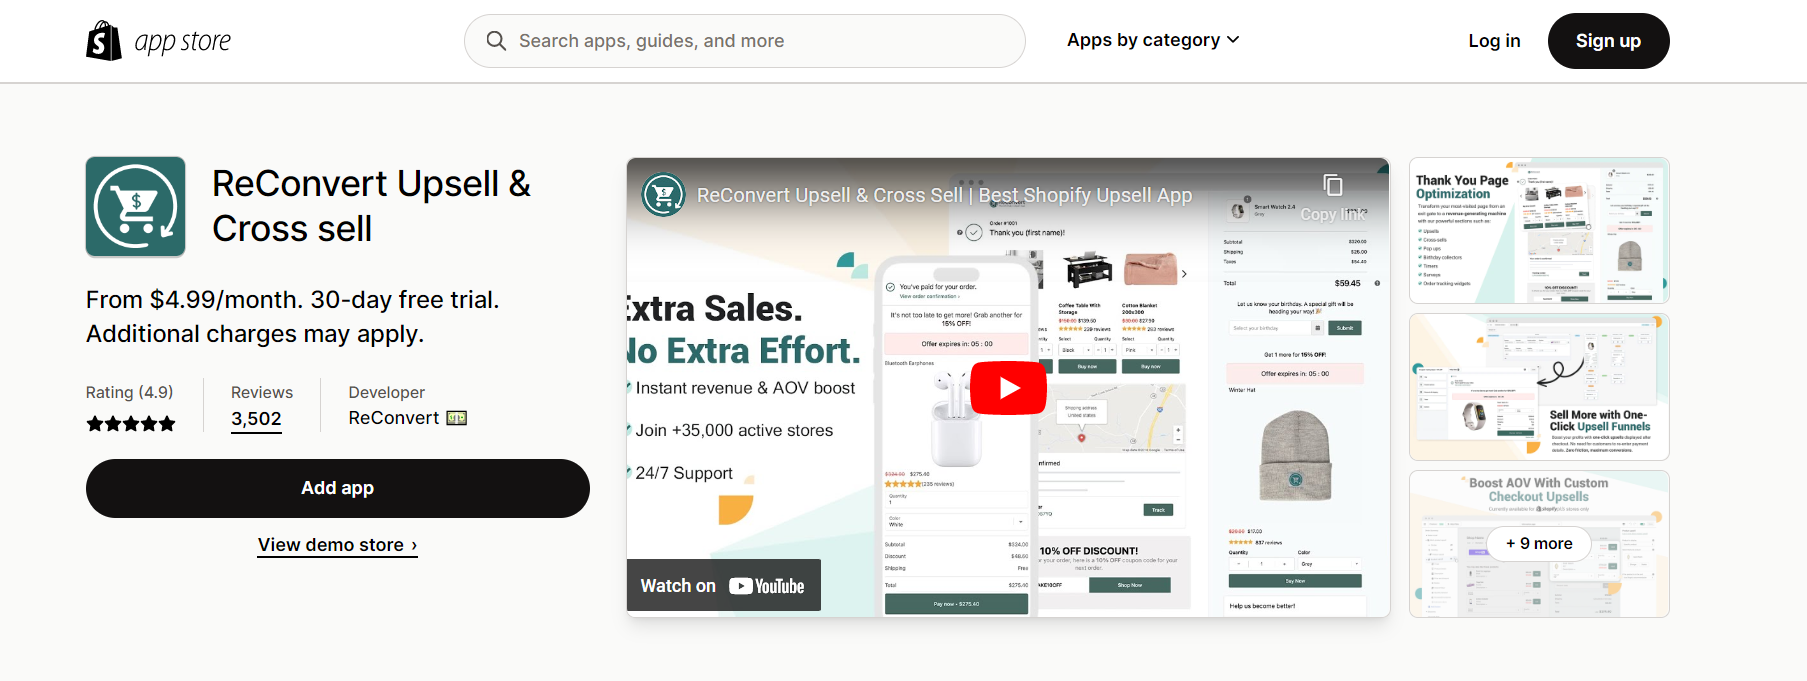
Task: Open the Shopify app store logo
Action: (158, 41)
